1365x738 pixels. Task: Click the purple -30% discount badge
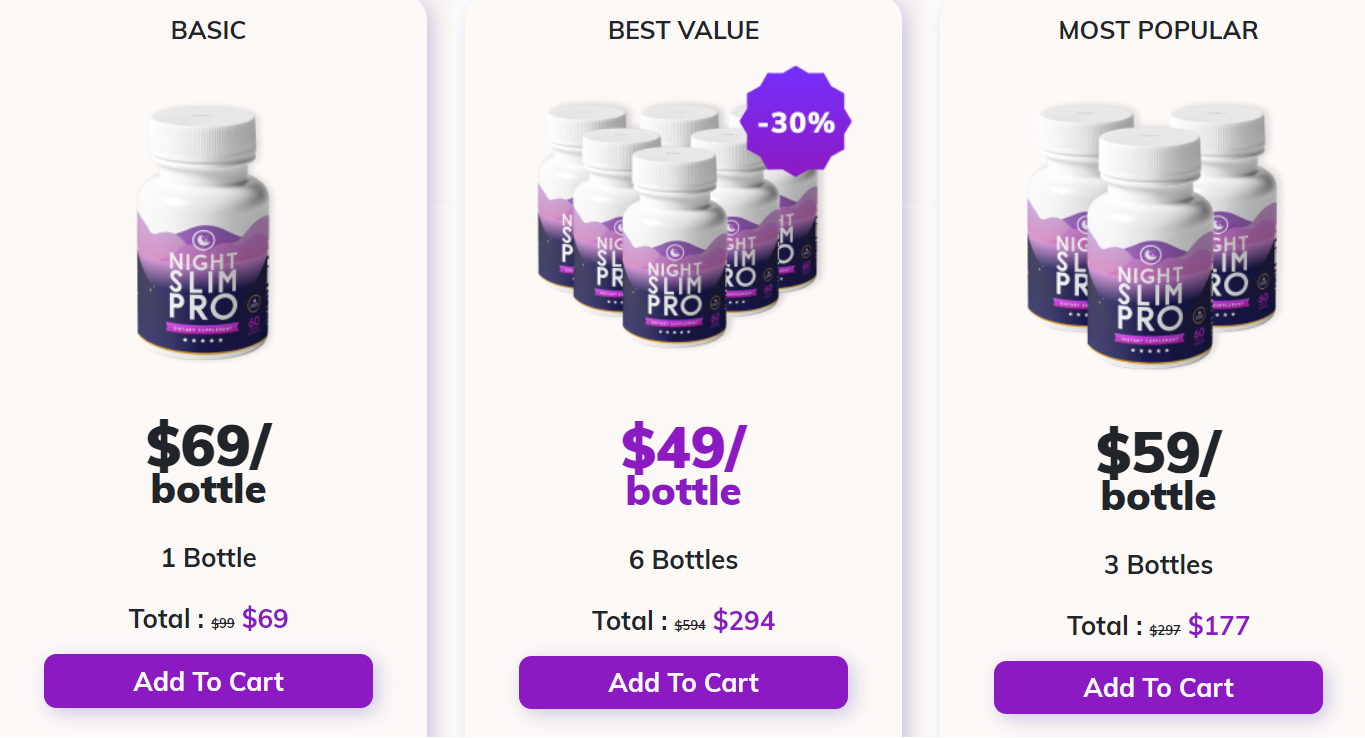[796, 122]
